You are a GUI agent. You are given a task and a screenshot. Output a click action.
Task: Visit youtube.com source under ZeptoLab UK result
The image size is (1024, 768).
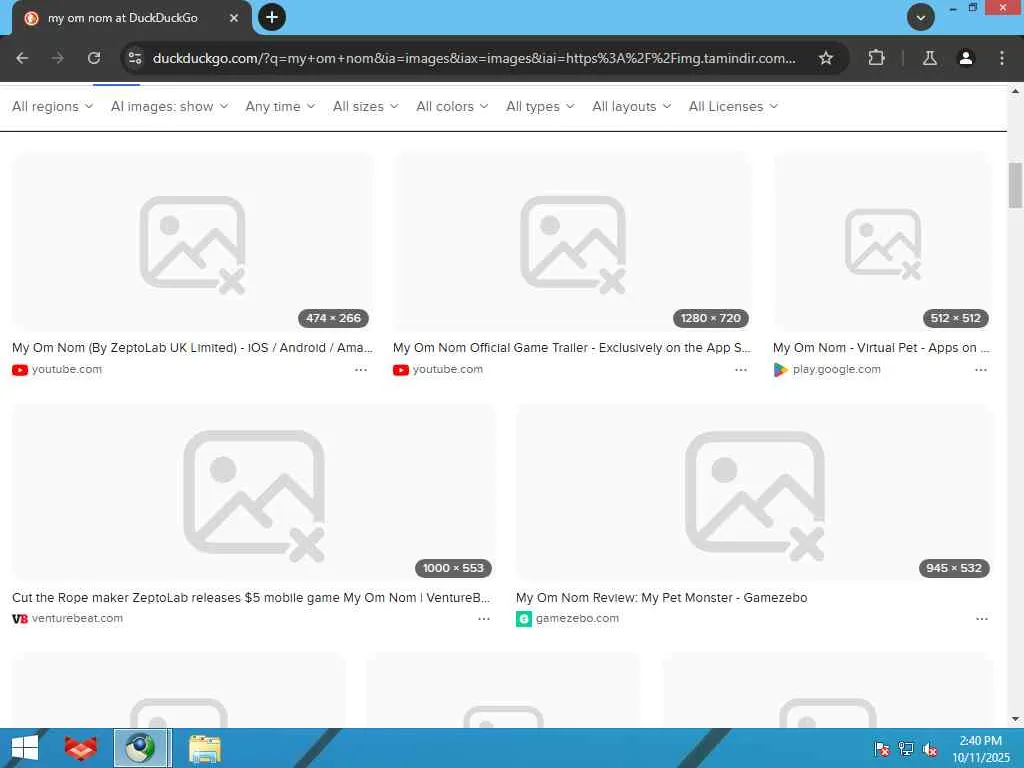tap(67, 370)
